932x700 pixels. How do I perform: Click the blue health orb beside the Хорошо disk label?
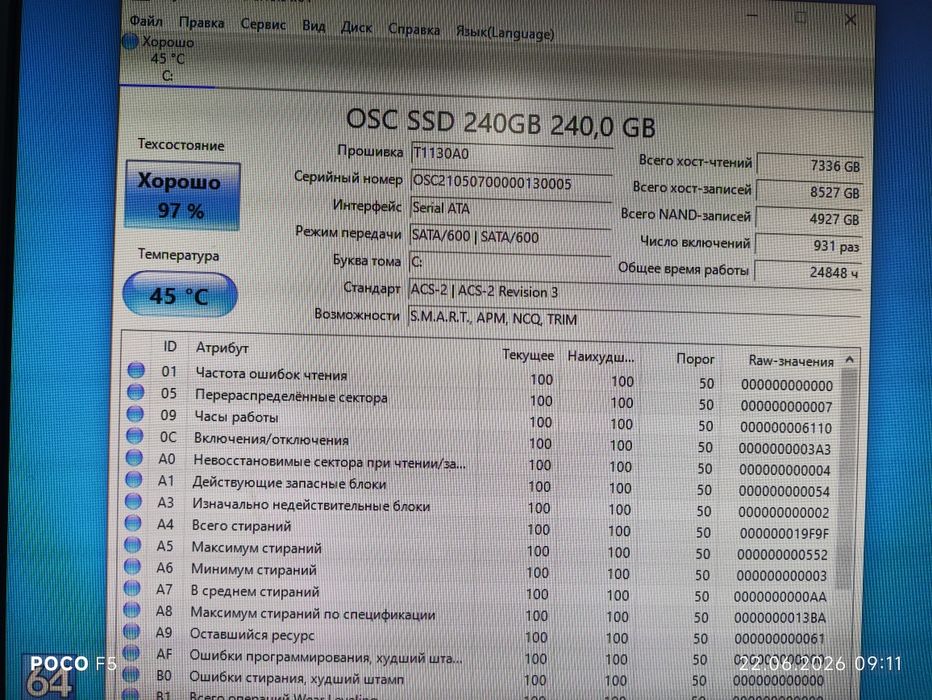coord(130,42)
